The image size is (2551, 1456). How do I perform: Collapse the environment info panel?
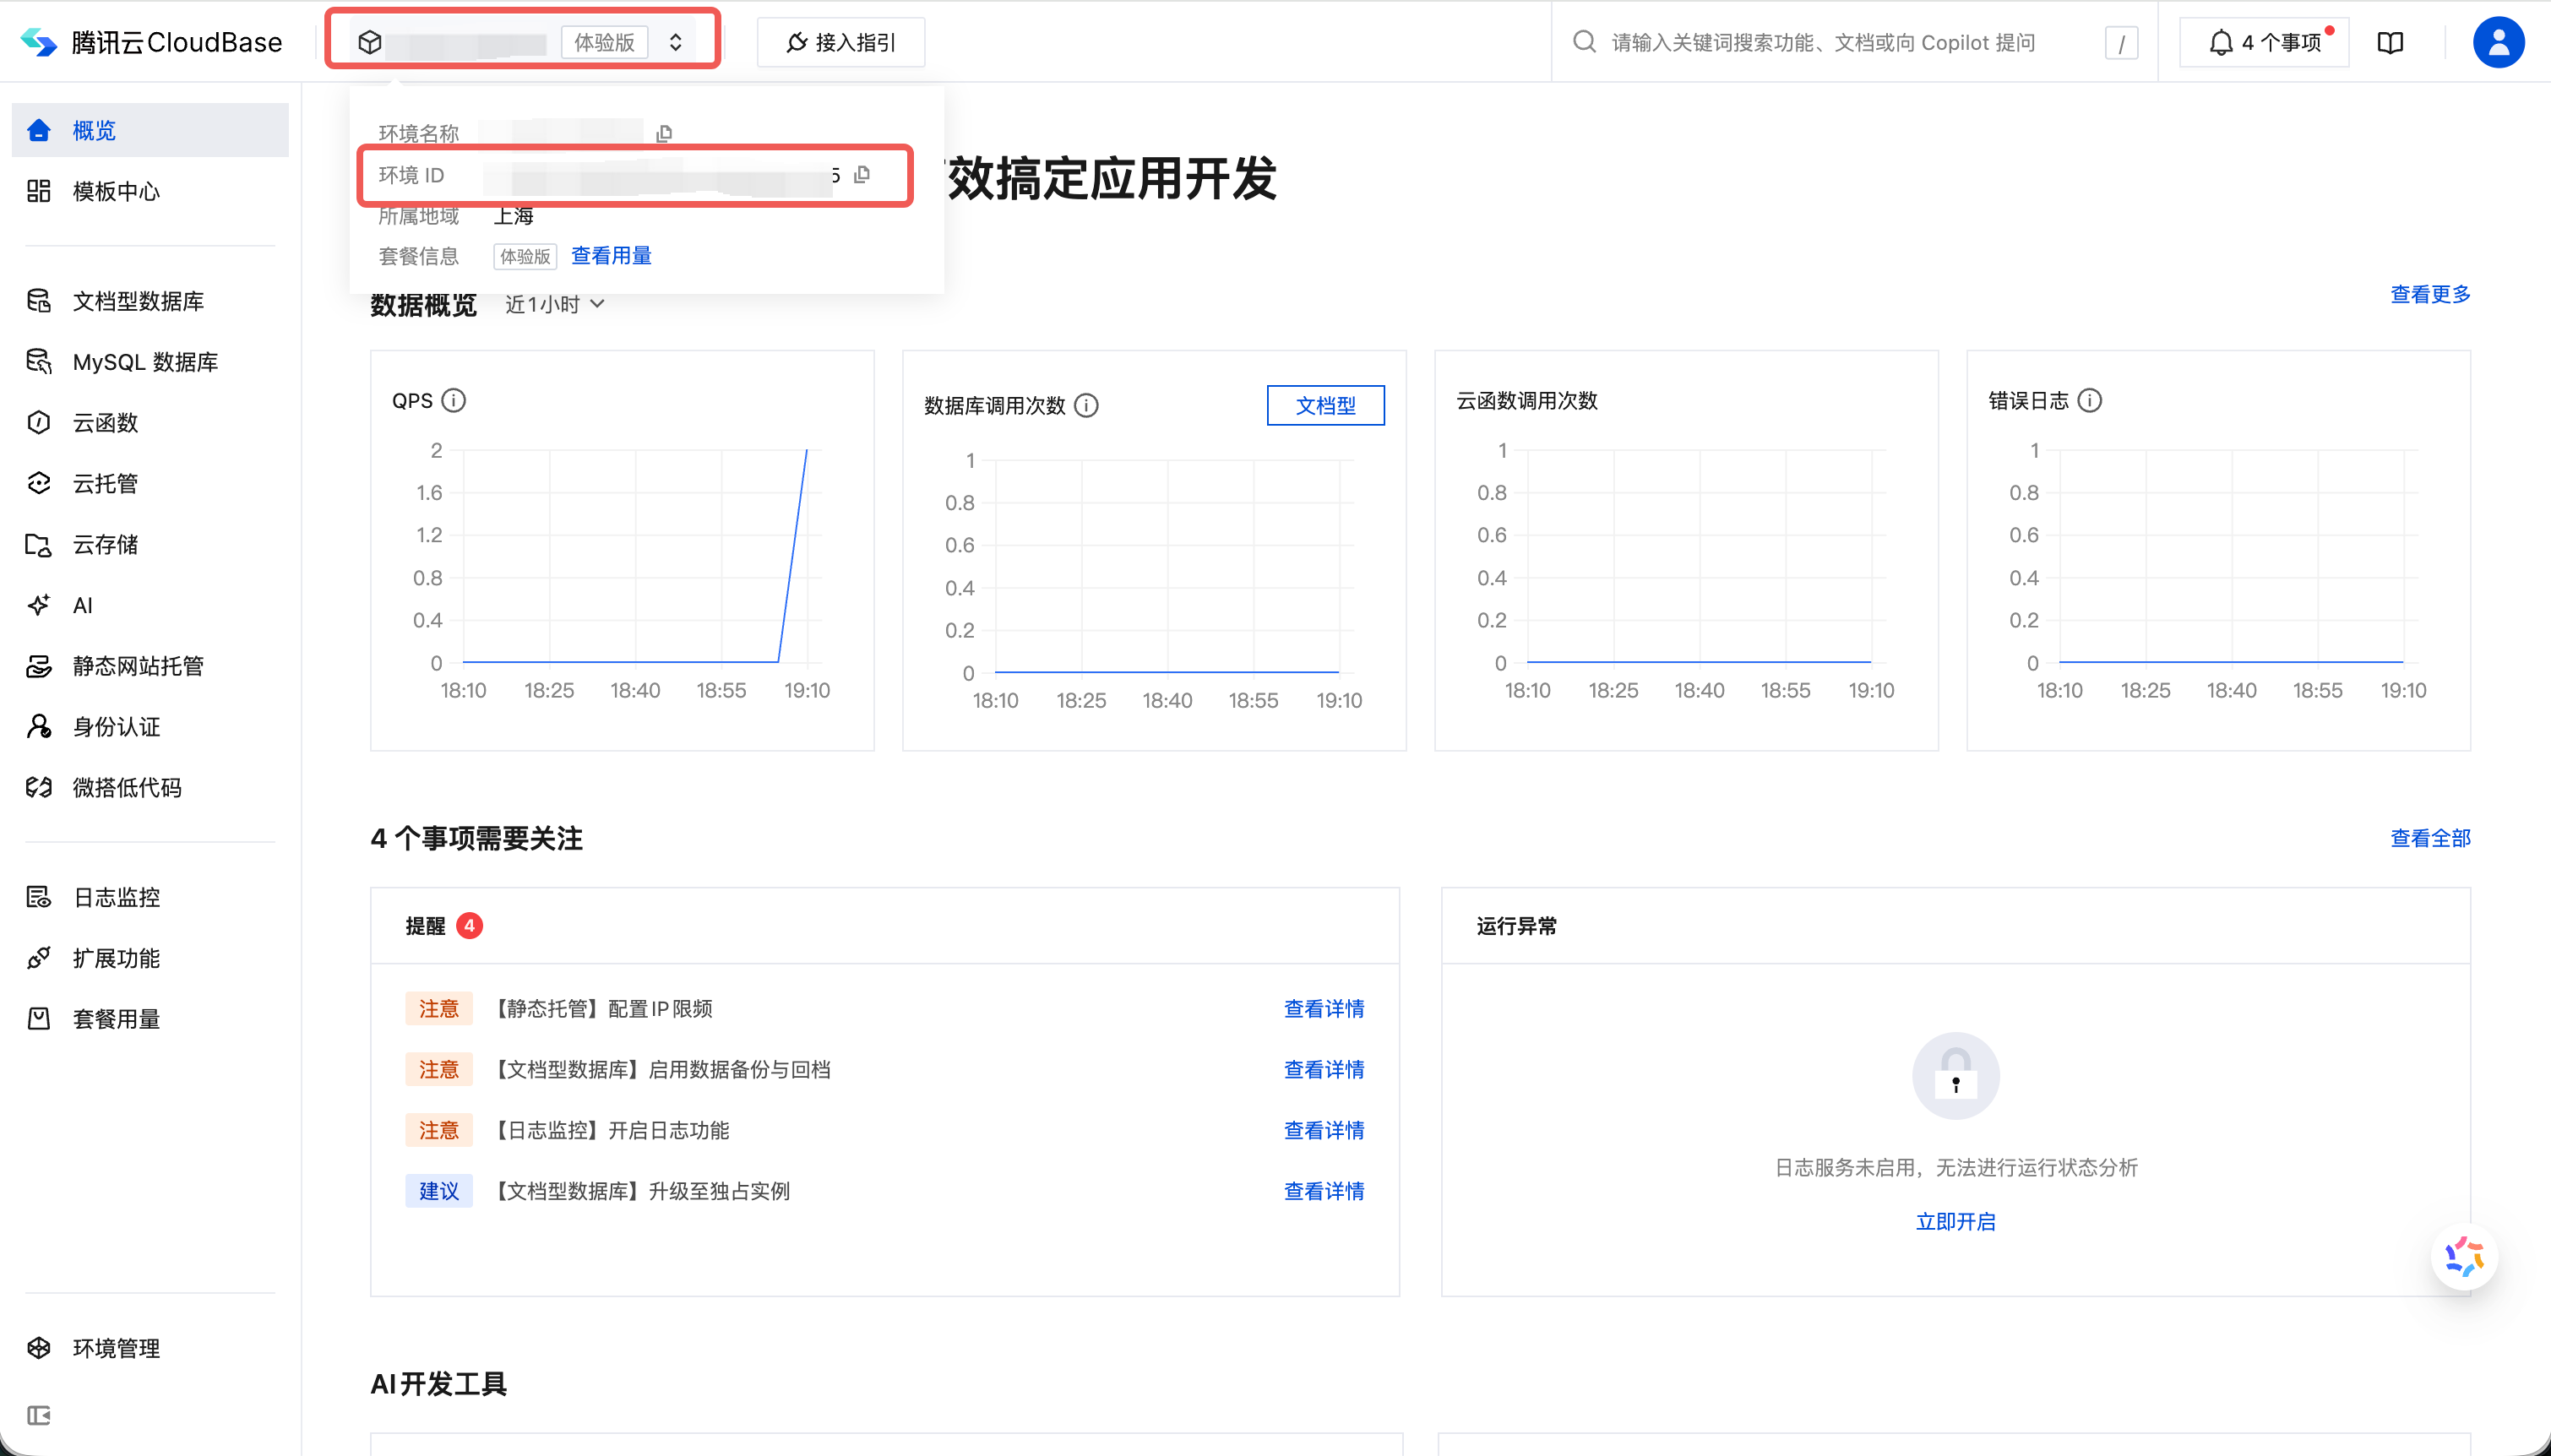coord(675,42)
